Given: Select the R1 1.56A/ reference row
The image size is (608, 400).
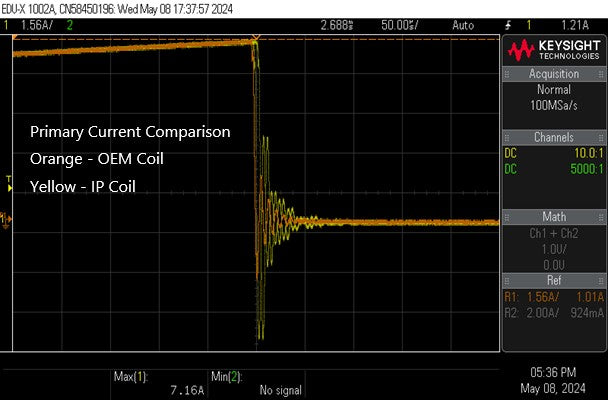Looking at the screenshot, I should pyautogui.click(x=553, y=297).
